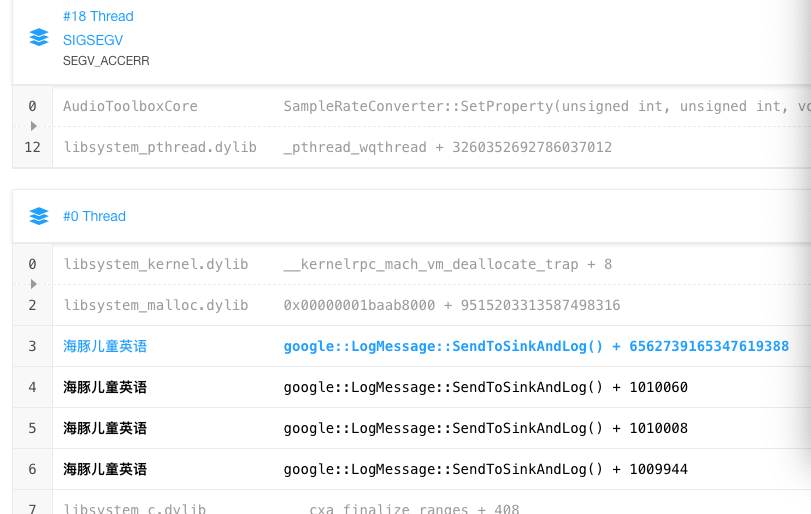Expand hidden frames below libsystem_kernel.dylib frame 0
811x514 pixels.
pos(33,284)
